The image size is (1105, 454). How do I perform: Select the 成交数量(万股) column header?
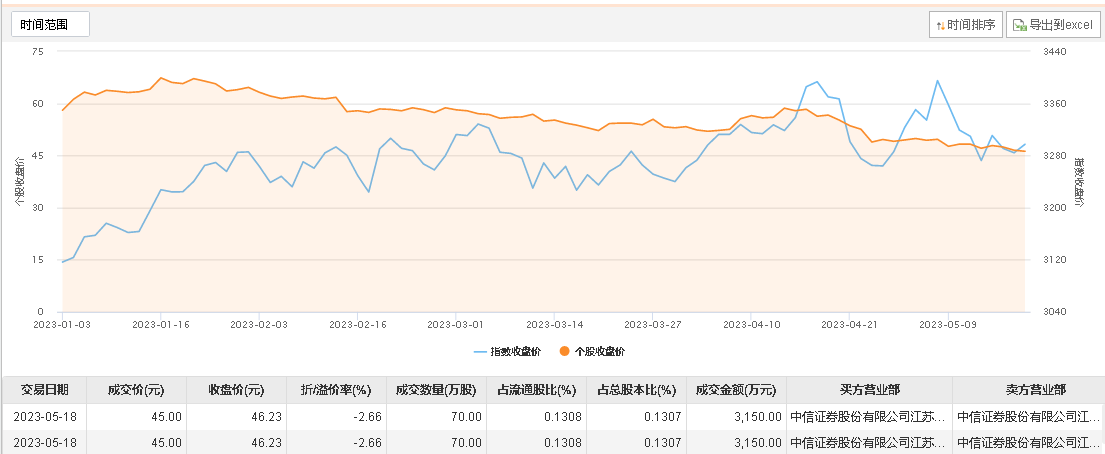tap(436, 390)
